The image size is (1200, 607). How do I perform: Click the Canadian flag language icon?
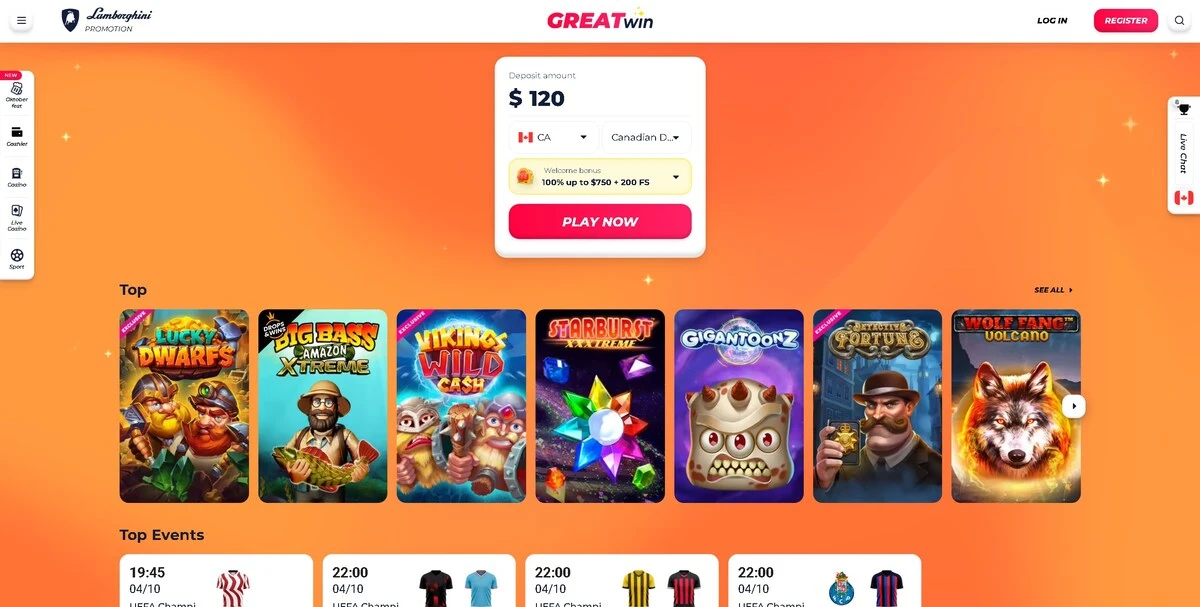1184,197
